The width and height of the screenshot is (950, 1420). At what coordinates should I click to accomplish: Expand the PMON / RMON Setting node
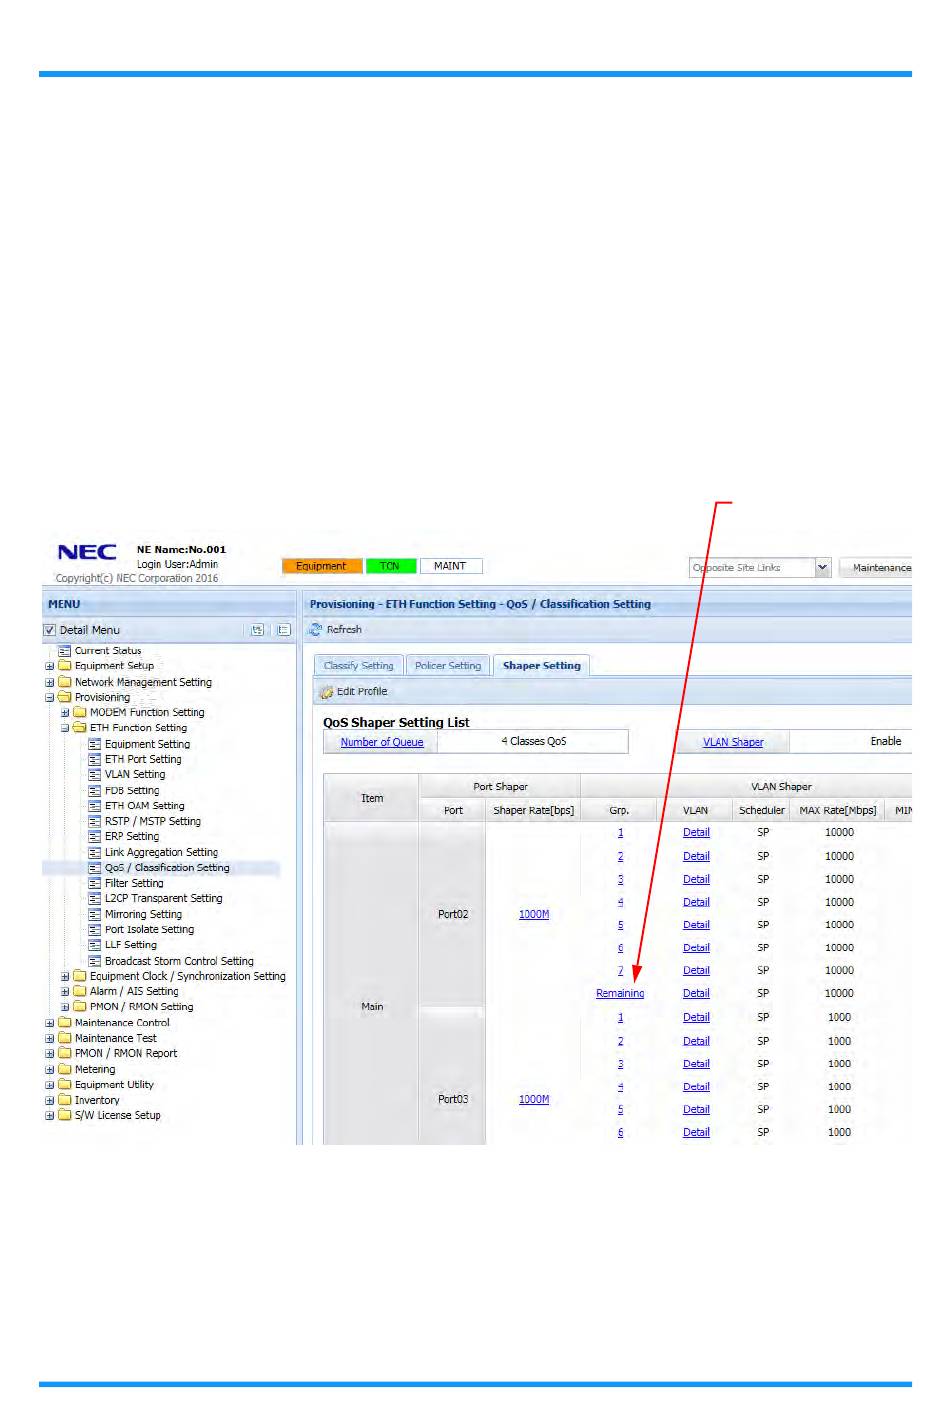click(x=65, y=1007)
